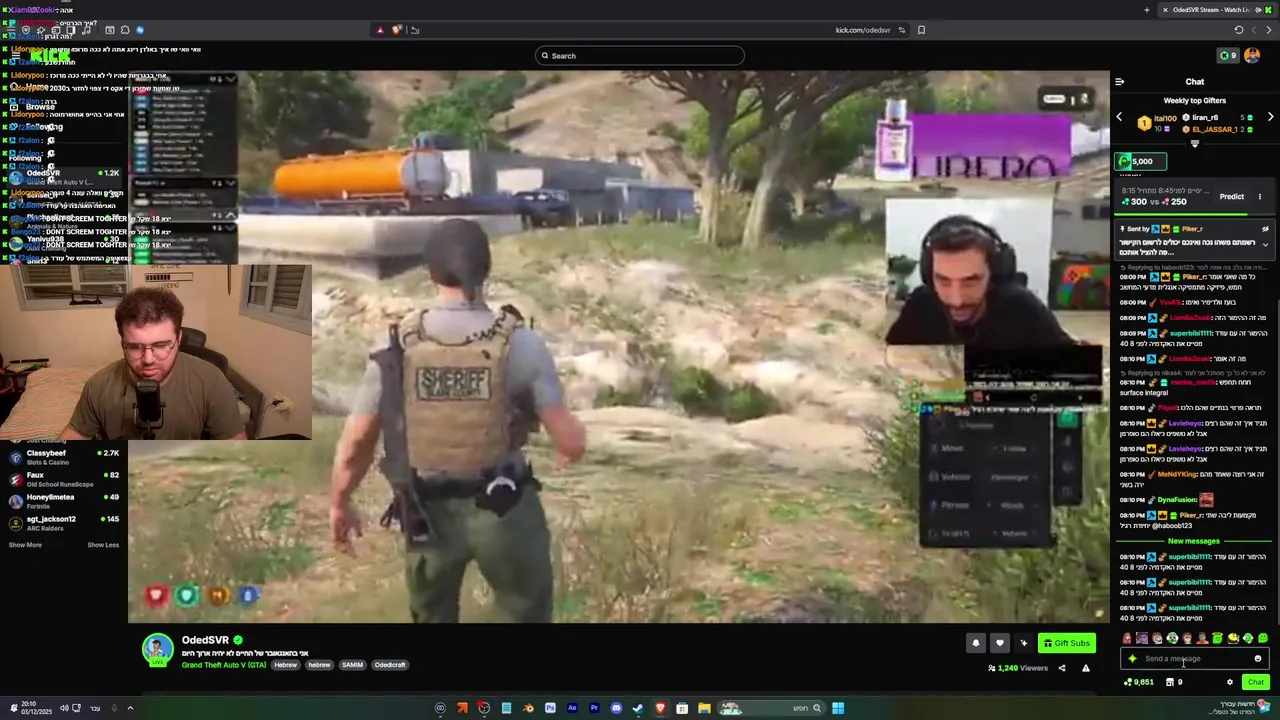Viewport: 1280px width, 720px height.
Task: Open the Honeylimetea recommended channel
Action: point(62,501)
